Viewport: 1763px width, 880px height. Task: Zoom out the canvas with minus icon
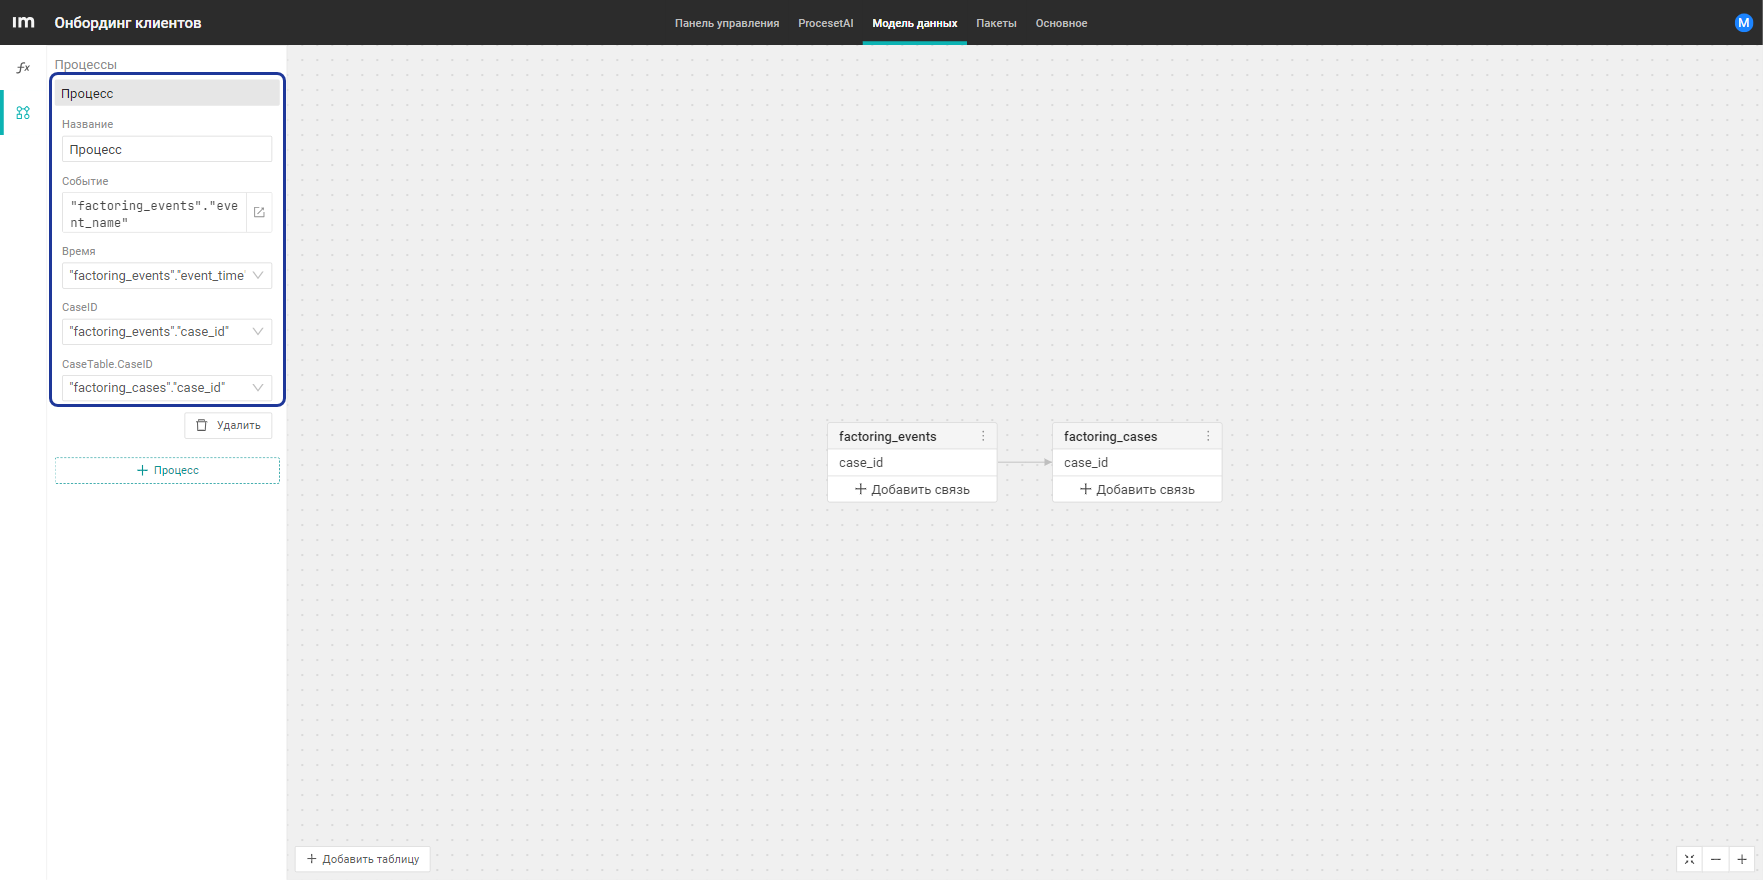click(1716, 859)
